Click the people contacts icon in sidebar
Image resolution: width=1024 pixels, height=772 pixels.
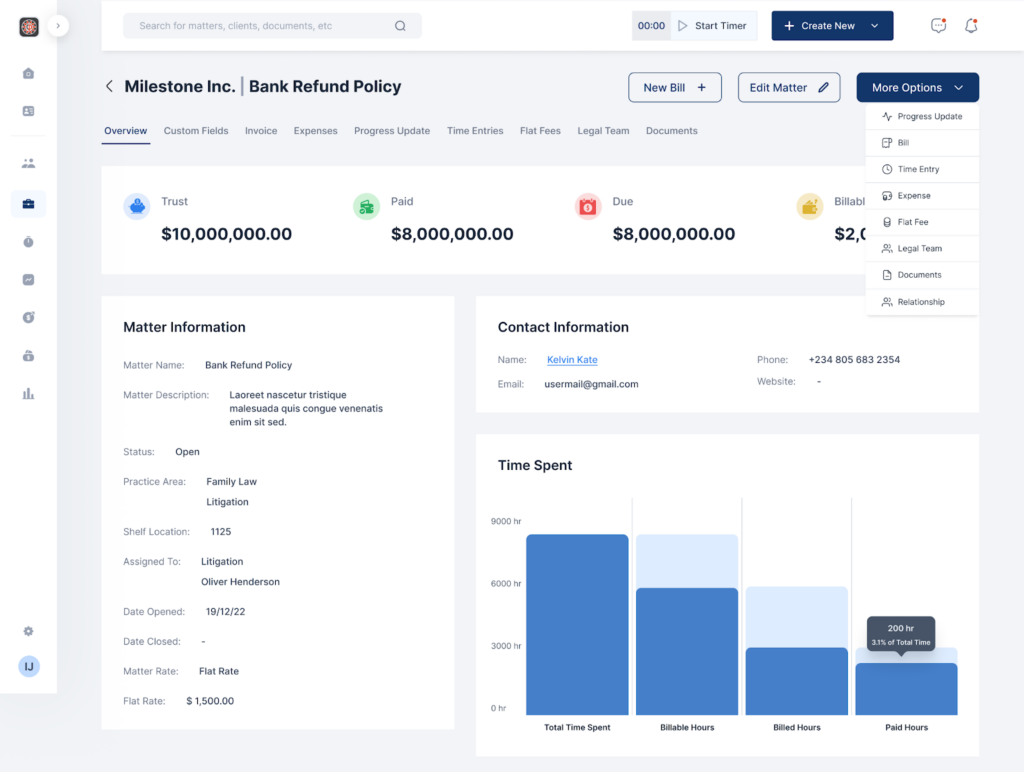[x=28, y=163]
